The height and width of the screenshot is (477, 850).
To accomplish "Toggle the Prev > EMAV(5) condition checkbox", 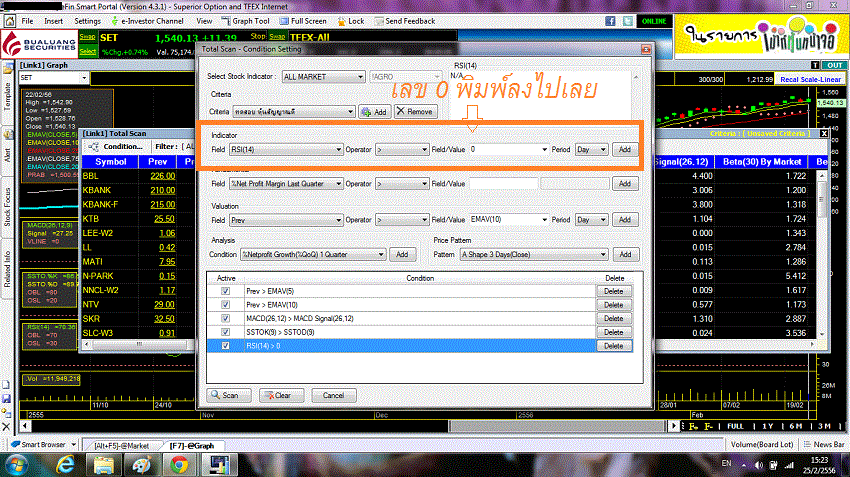I will [226, 291].
